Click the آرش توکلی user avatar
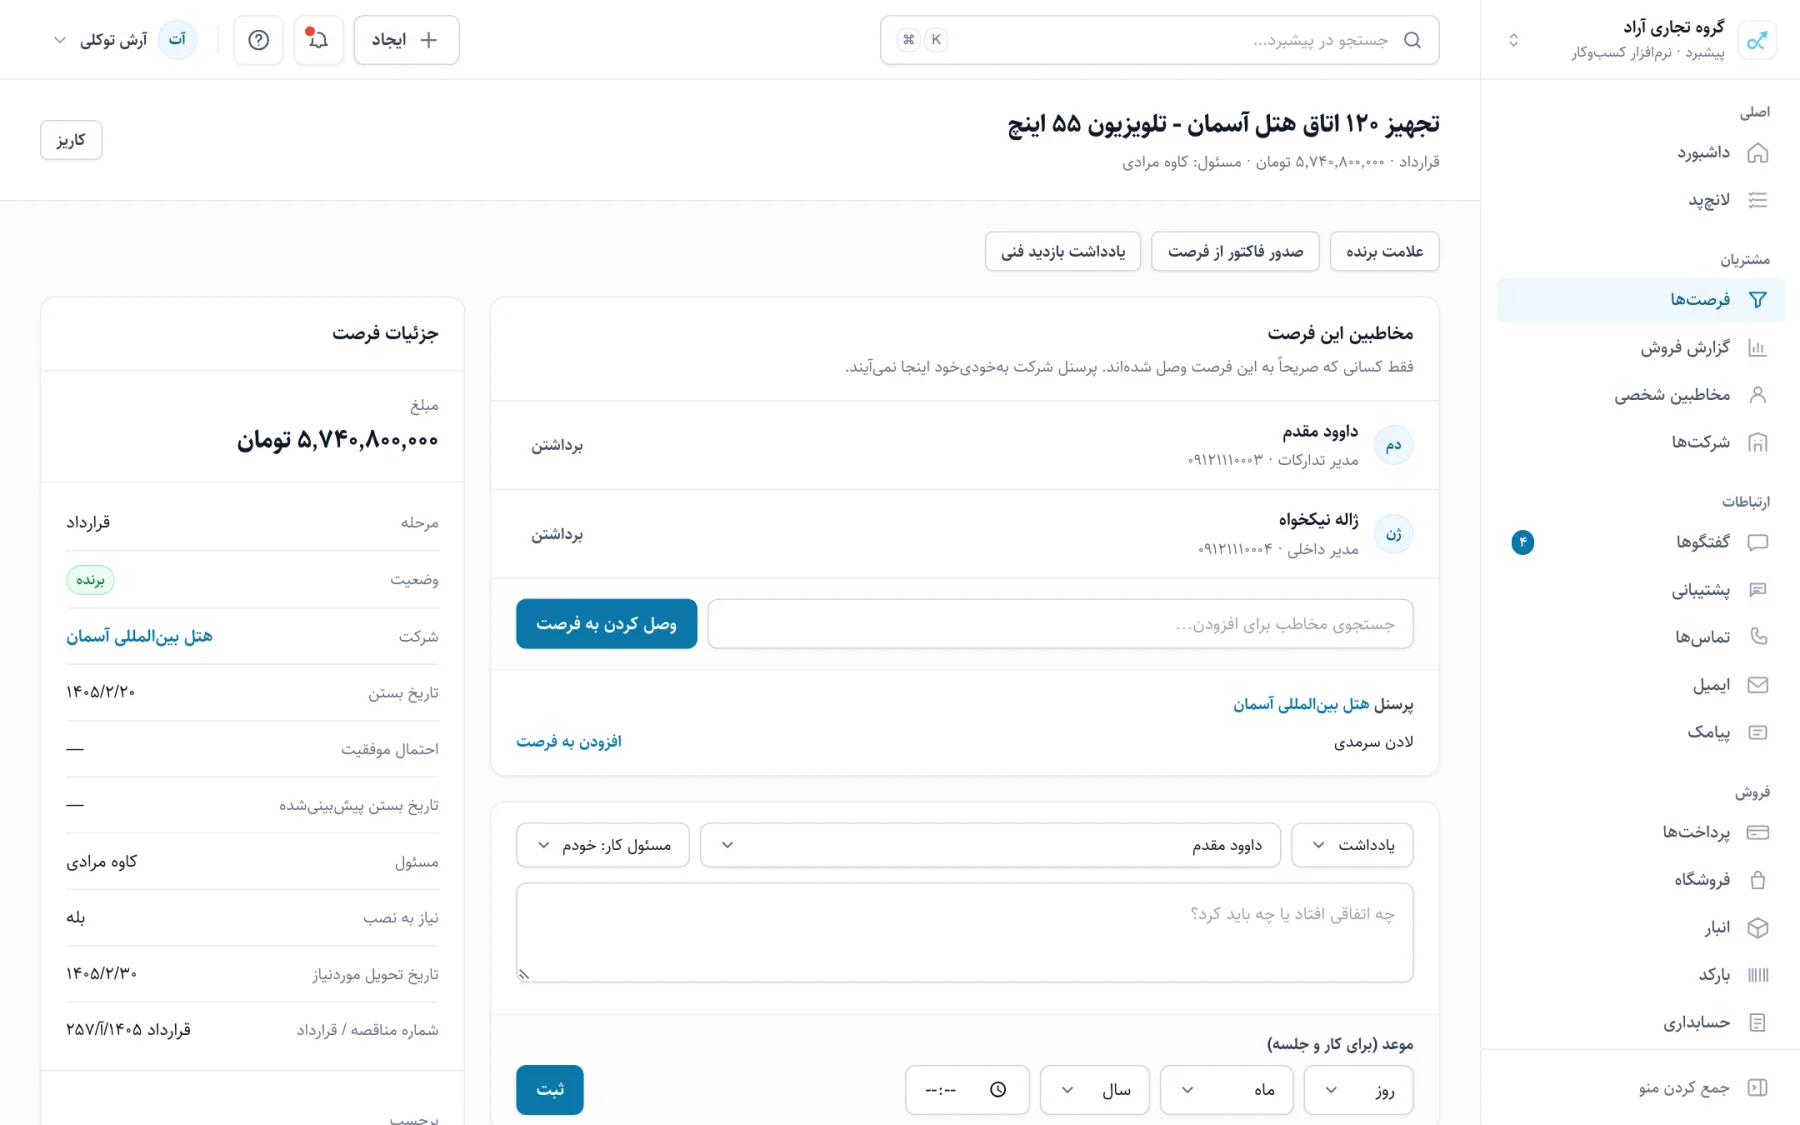1800x1125 pixels. point(177,40)
